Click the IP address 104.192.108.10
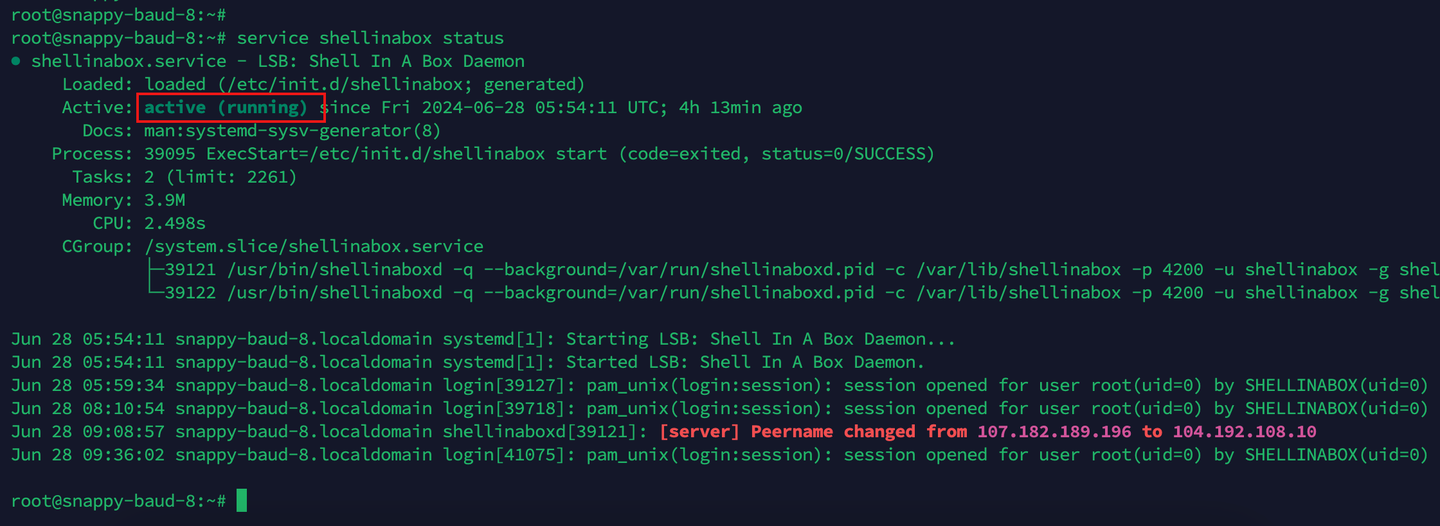The image size is (1440, 526). point(1244,432)
